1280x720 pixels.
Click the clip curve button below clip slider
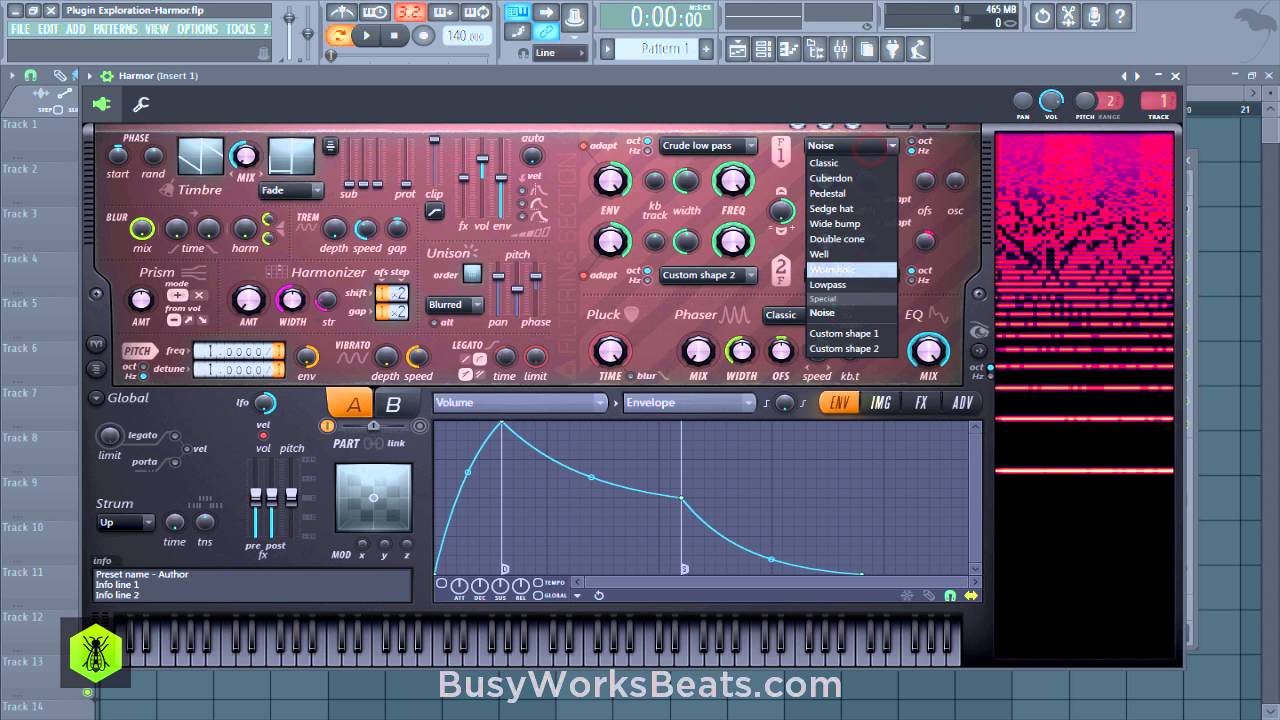434,210
